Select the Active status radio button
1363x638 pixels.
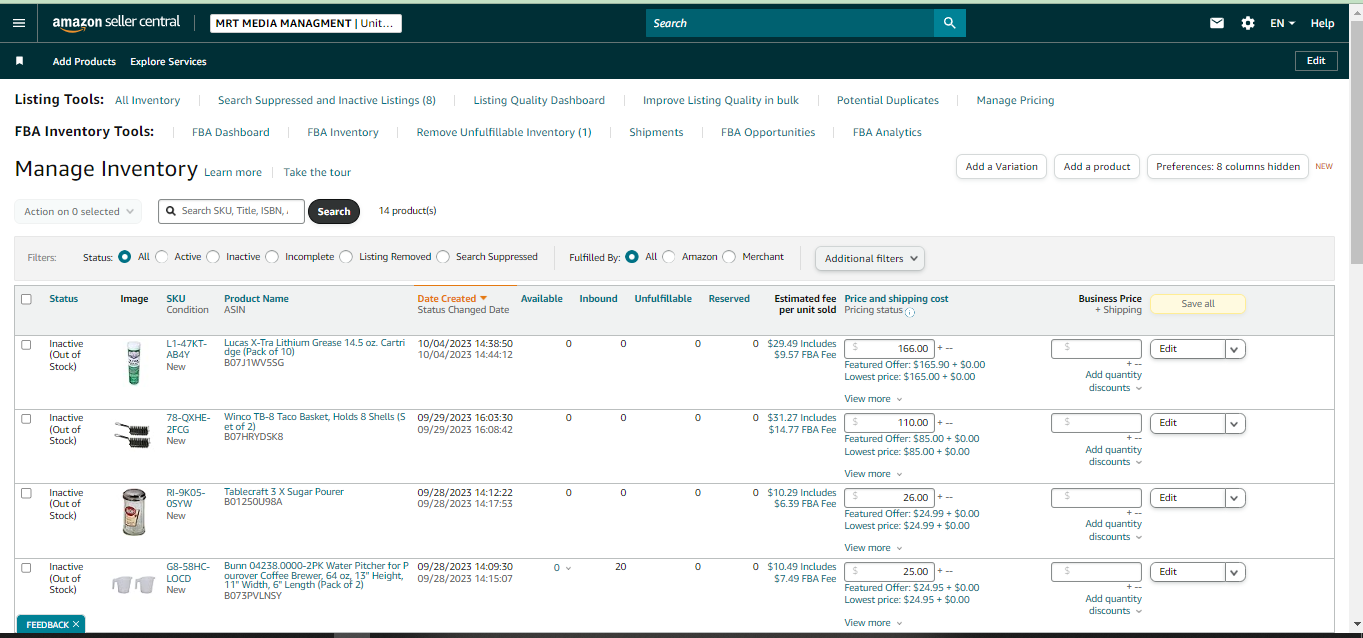point(162,257)
